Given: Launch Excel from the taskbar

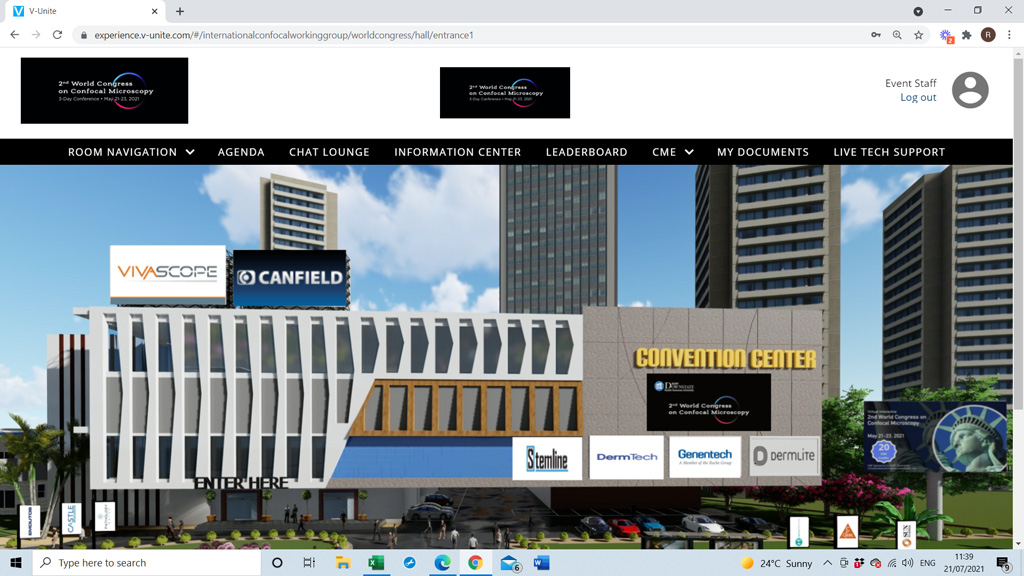Looking at the screenshot, I should point(376,563).
